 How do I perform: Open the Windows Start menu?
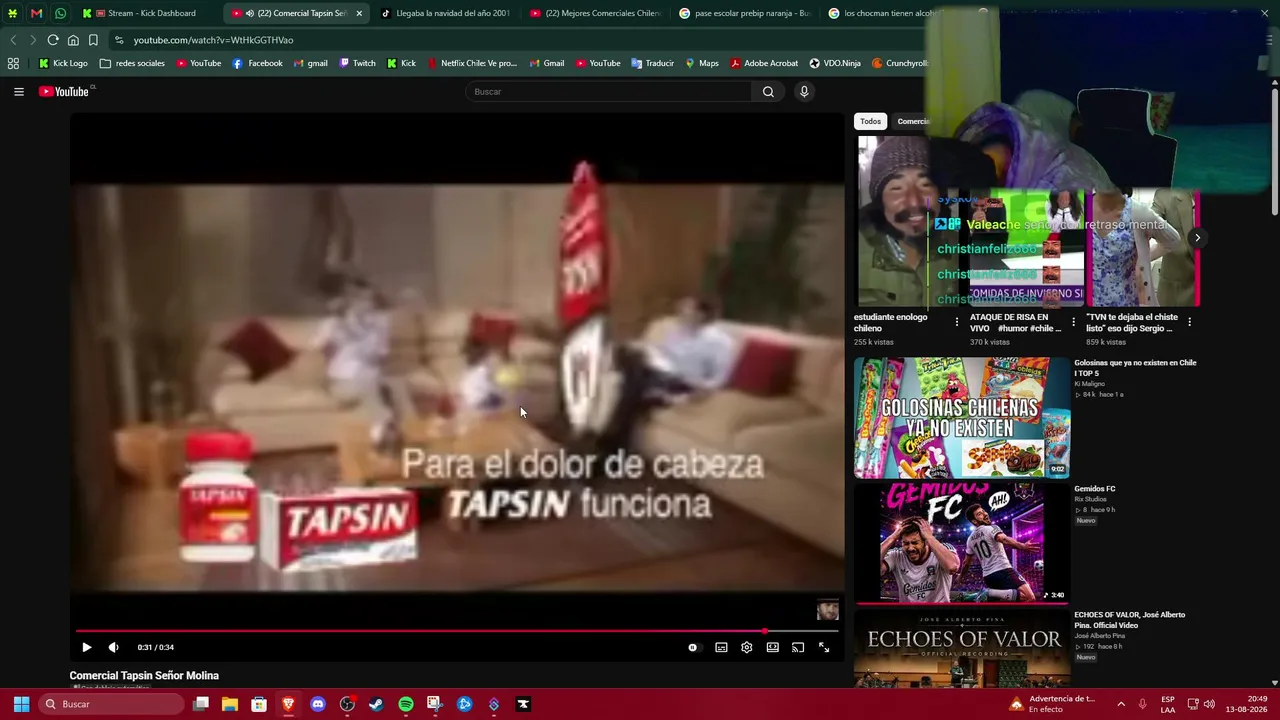21,704
